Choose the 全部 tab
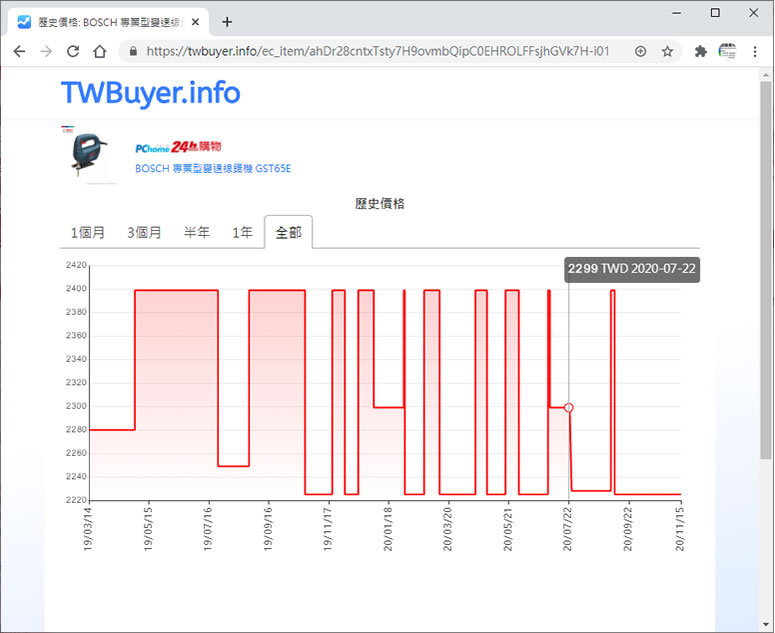 point(288,232)
